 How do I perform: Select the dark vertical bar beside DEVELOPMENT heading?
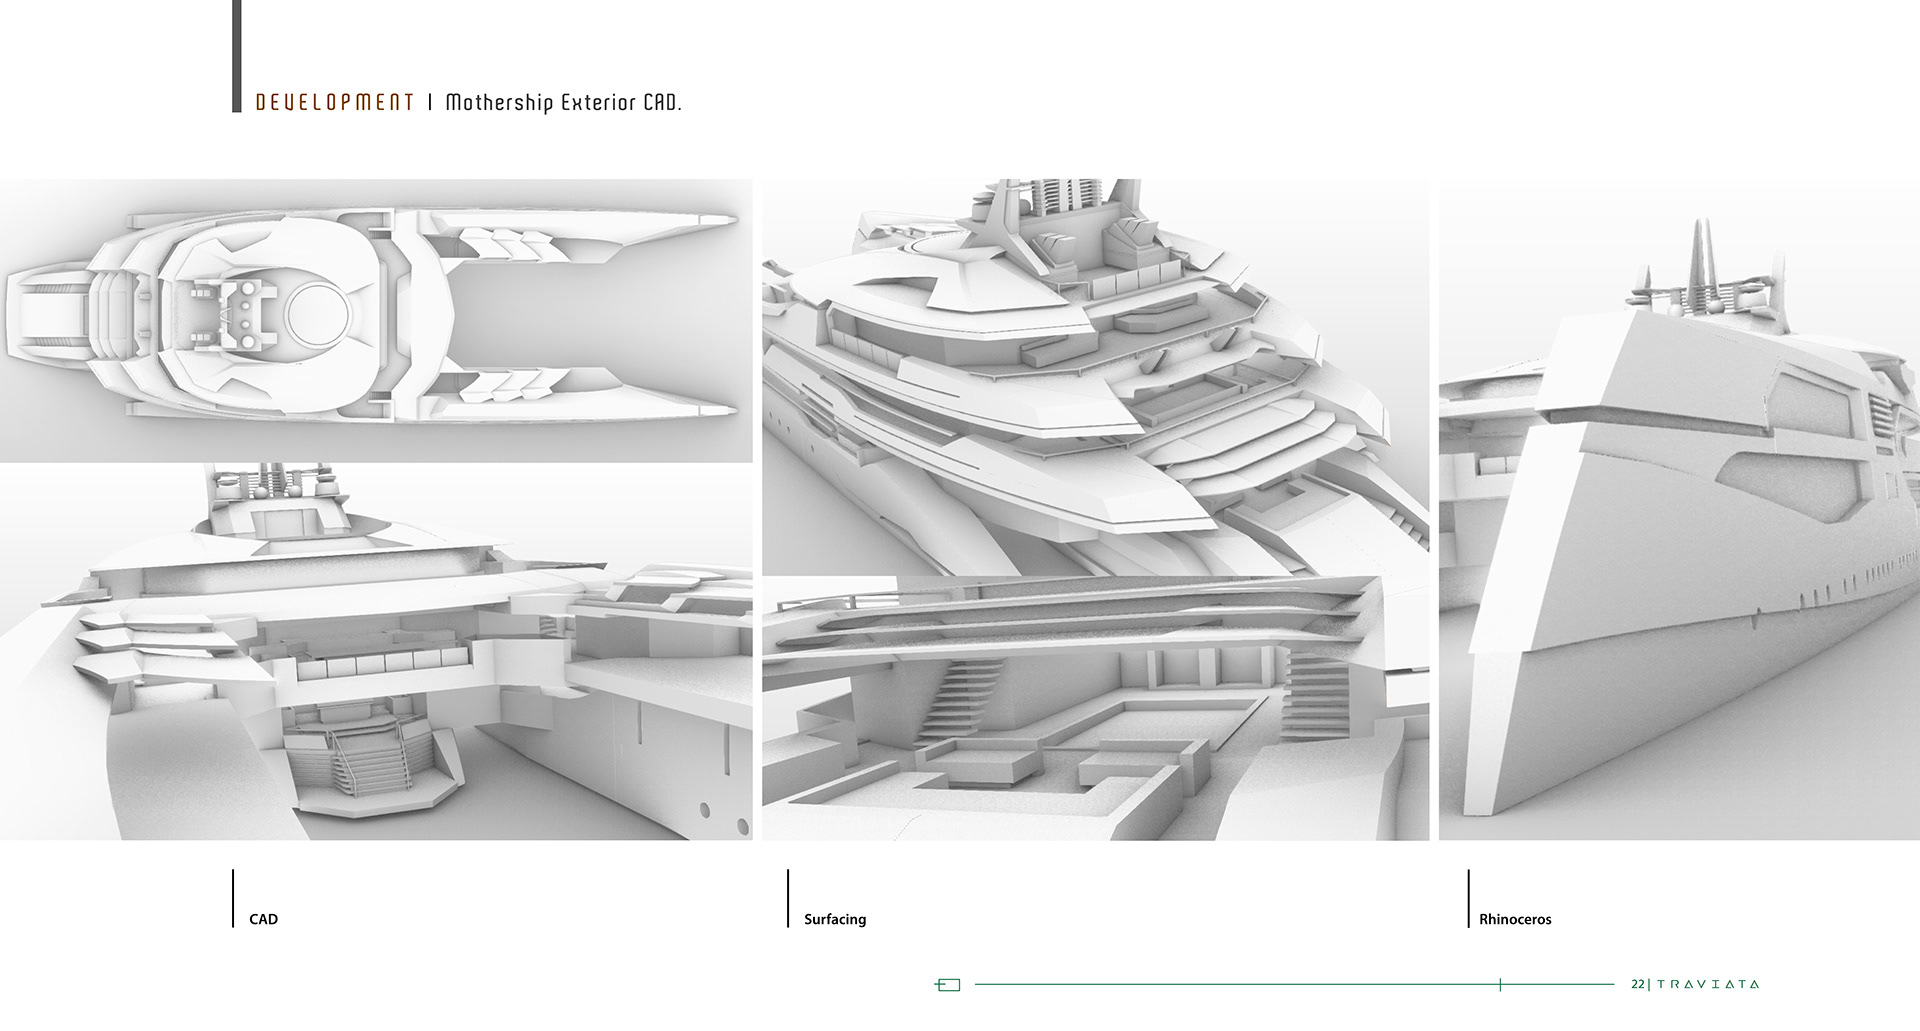tap(236, 55)
